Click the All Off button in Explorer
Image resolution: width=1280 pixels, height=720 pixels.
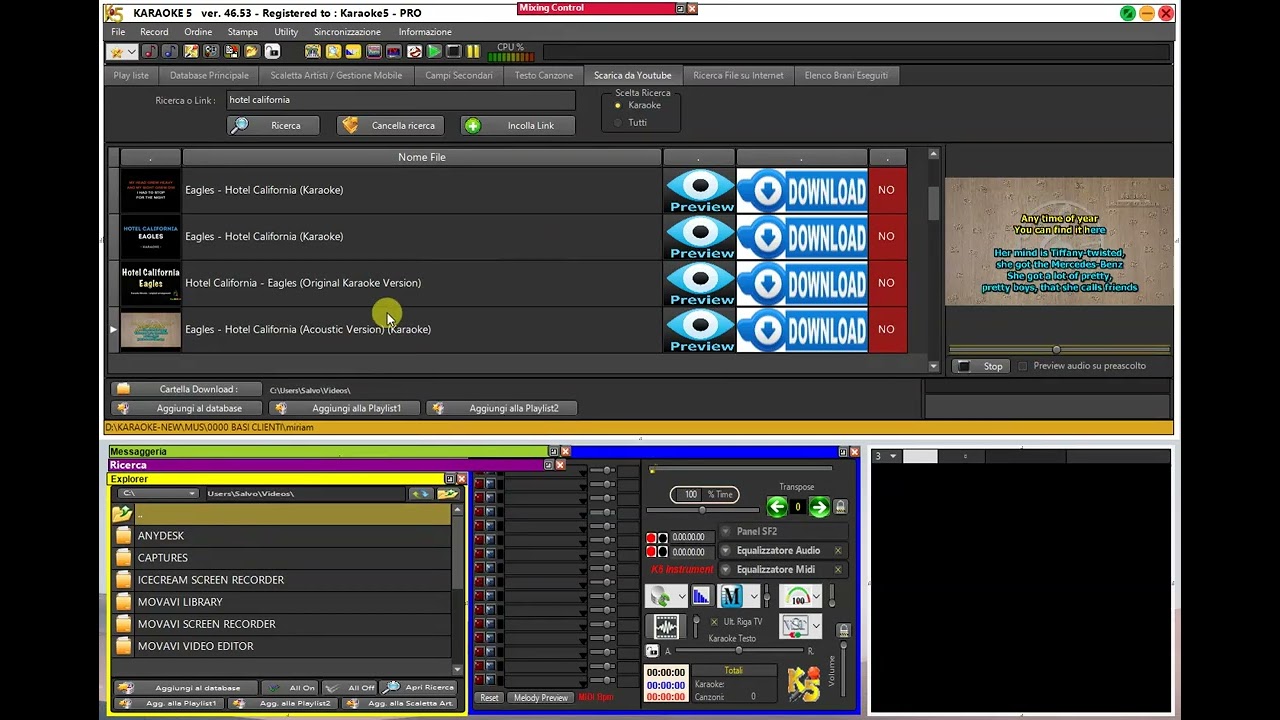click(349, 688)
